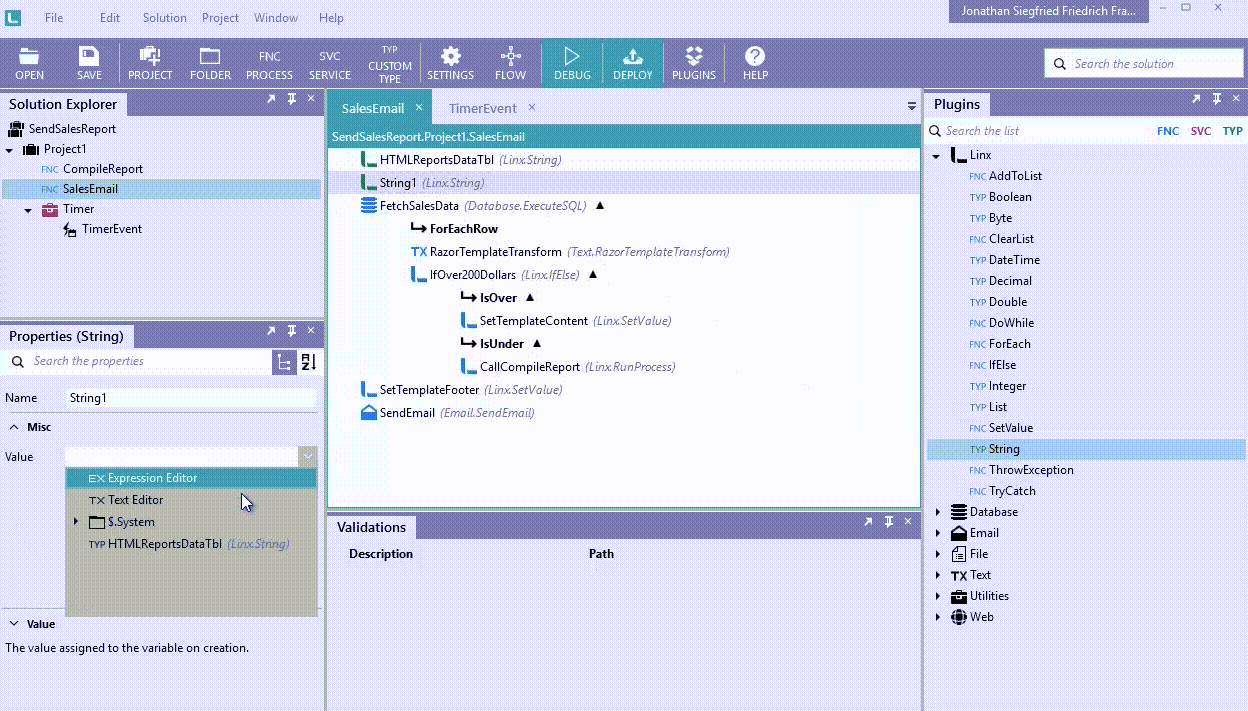The width and height of the screenshot is (1248, 711).
Task: Select CompileReport in Solution Explorer
Action: [x=102, y=169]
